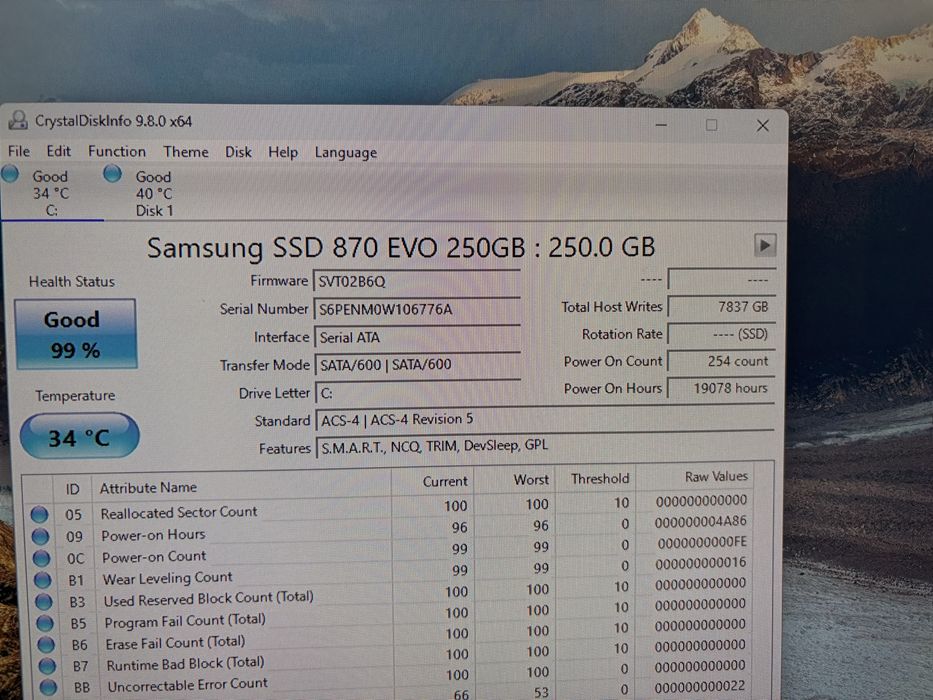This screenshot has height=700, width=933.
Task: Click the next disk arrow button
Action: coord(765,245)
